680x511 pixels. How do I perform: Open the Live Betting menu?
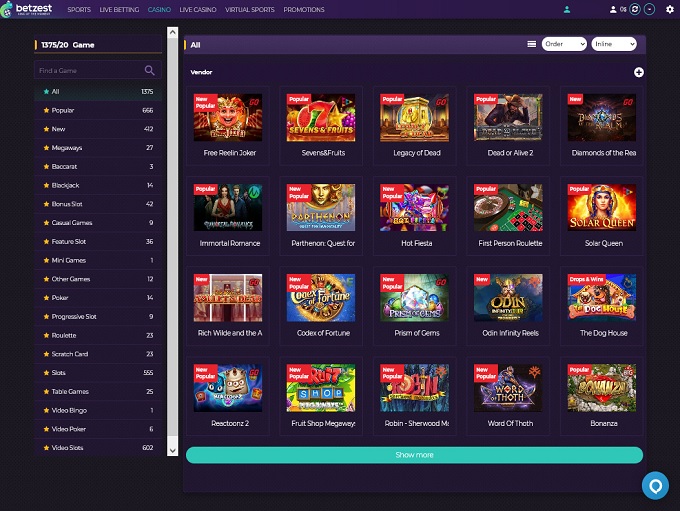(119, 10)
